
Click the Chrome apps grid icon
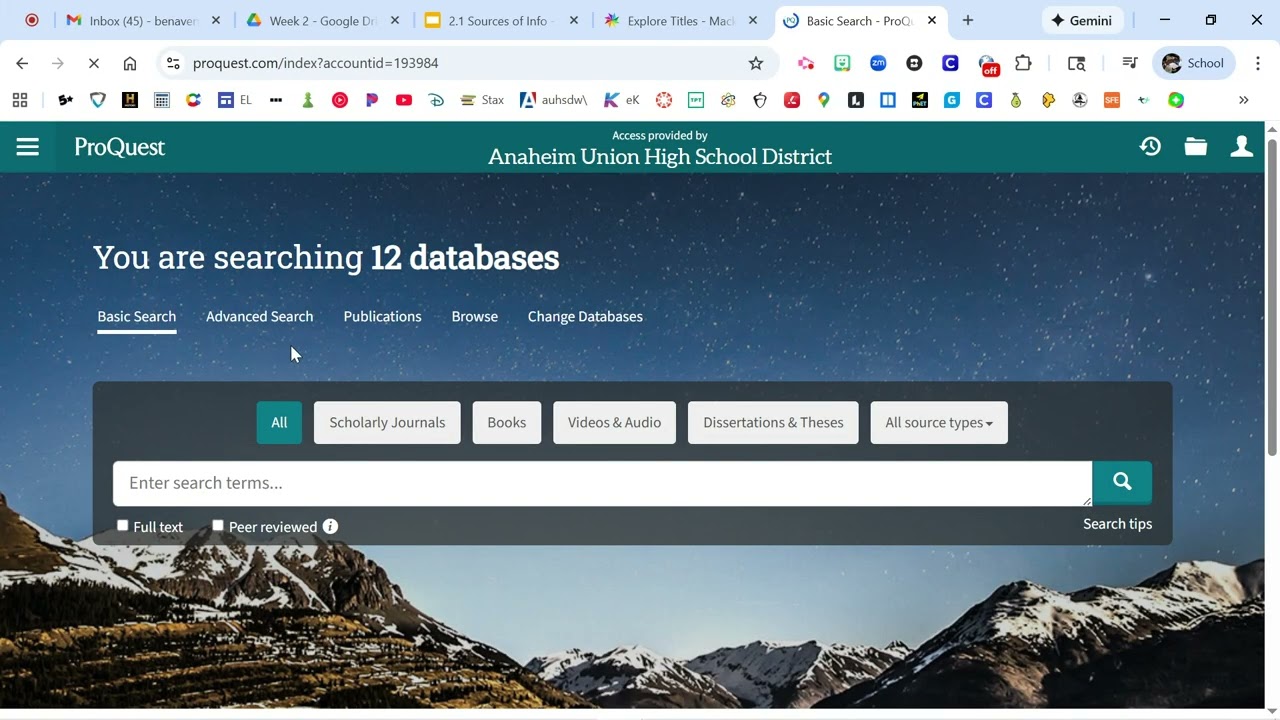tap(20, 100)
